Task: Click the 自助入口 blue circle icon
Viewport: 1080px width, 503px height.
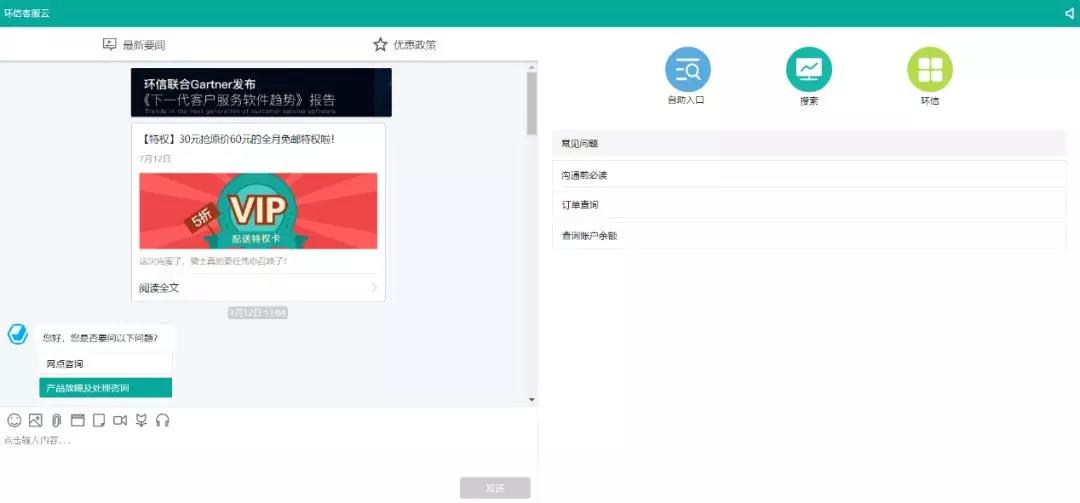Action: point(687,70)
